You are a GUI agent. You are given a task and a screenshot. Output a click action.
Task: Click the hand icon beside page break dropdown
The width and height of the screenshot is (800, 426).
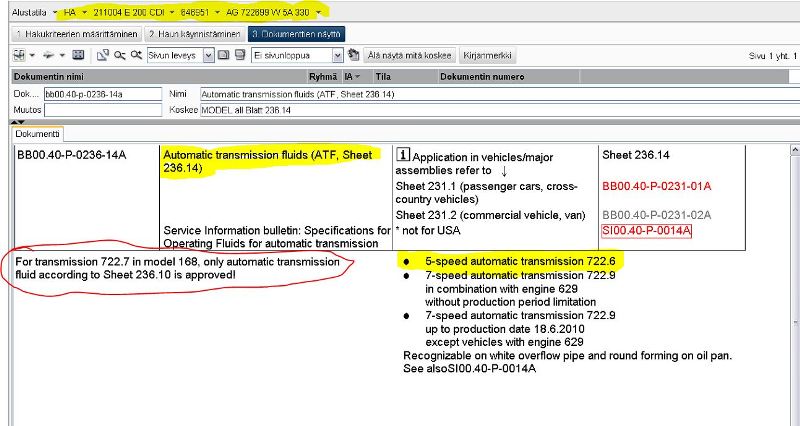tap(354, 55)
